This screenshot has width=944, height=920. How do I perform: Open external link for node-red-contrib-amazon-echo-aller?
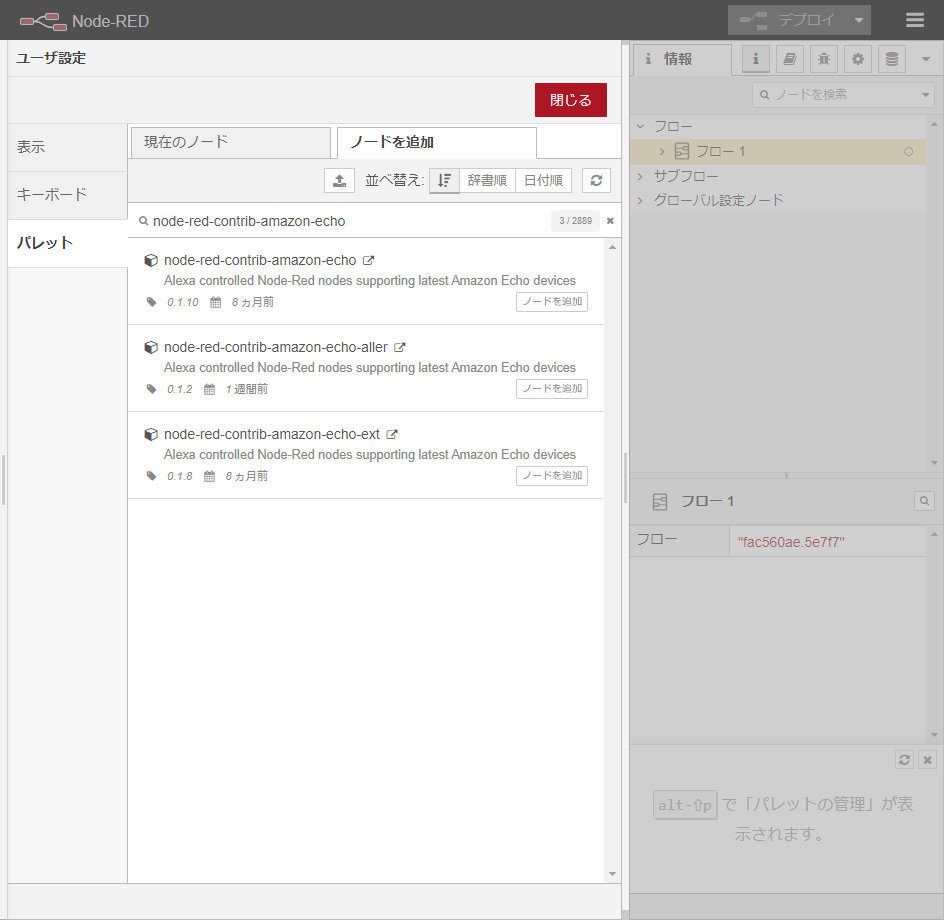[400, 347]
